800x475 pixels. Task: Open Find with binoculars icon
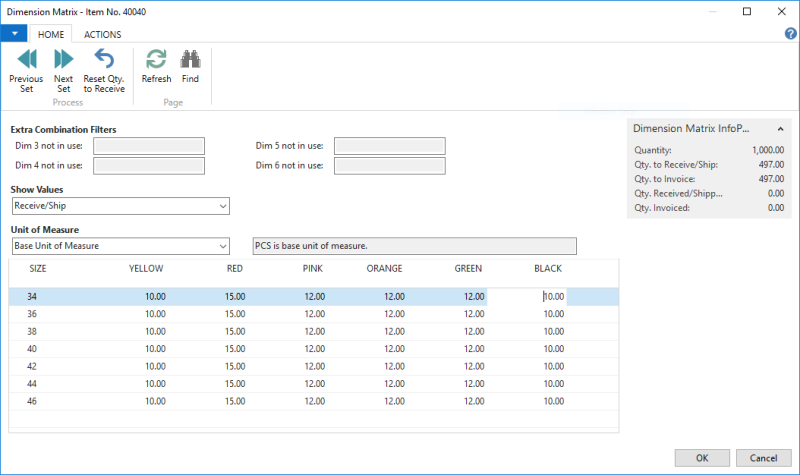(190, 59)
